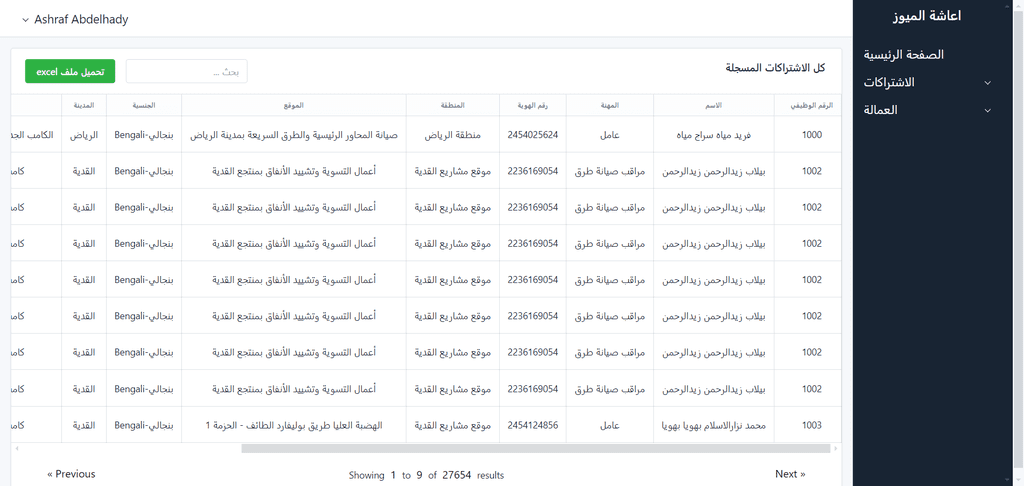Click the name فريد مياه سراج مياه
Screen dimensions: 1024x486
pyautogui.click(x=714, y=135)
